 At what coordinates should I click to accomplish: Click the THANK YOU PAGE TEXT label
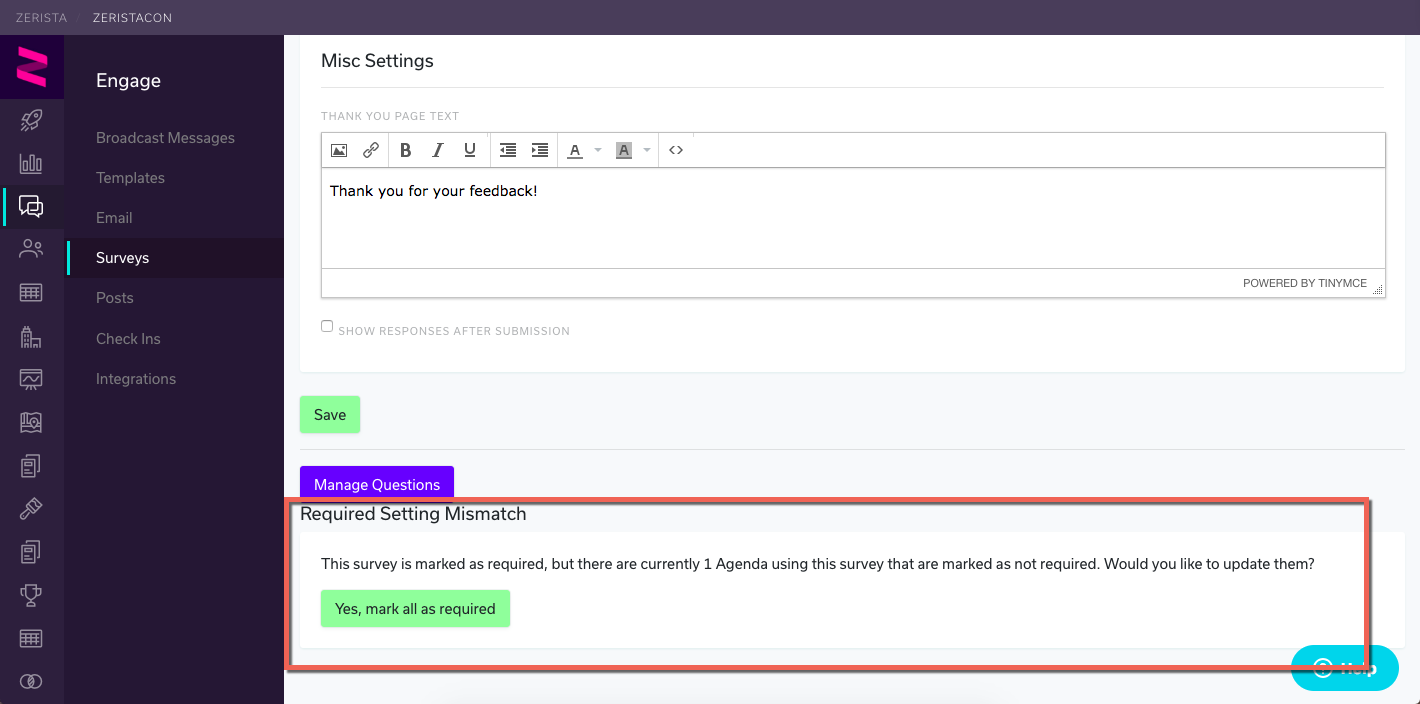click(x=390, y=116)
